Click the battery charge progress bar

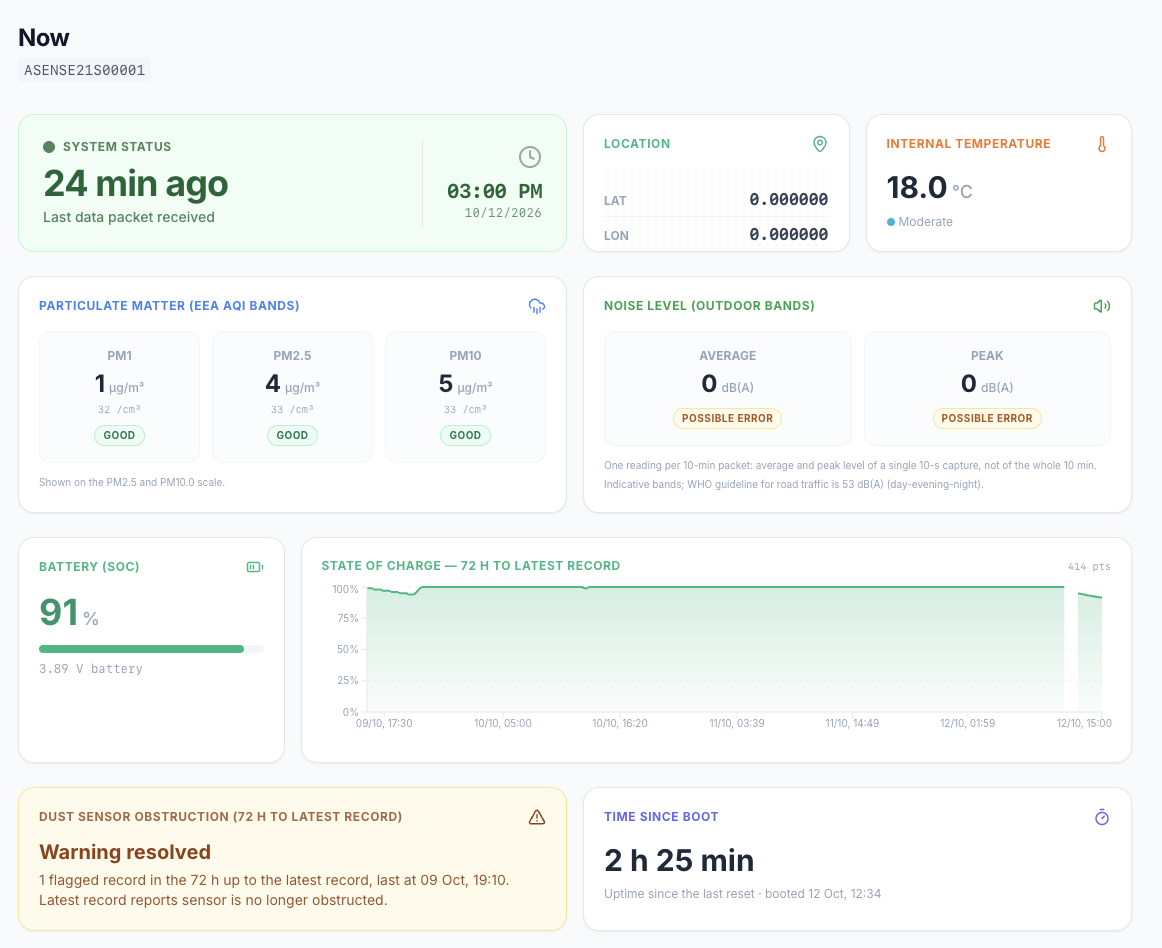coord(151,649)
